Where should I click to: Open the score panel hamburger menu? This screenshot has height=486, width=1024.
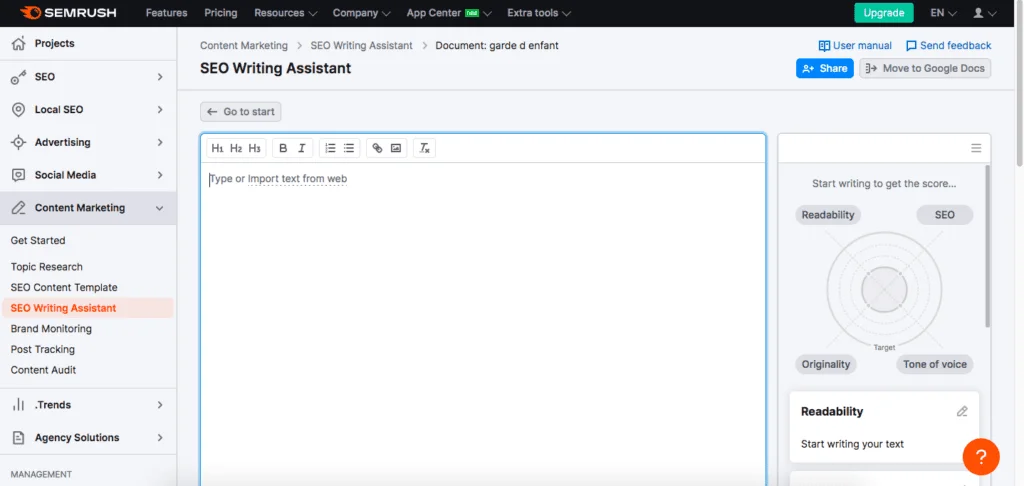[976, 148]
